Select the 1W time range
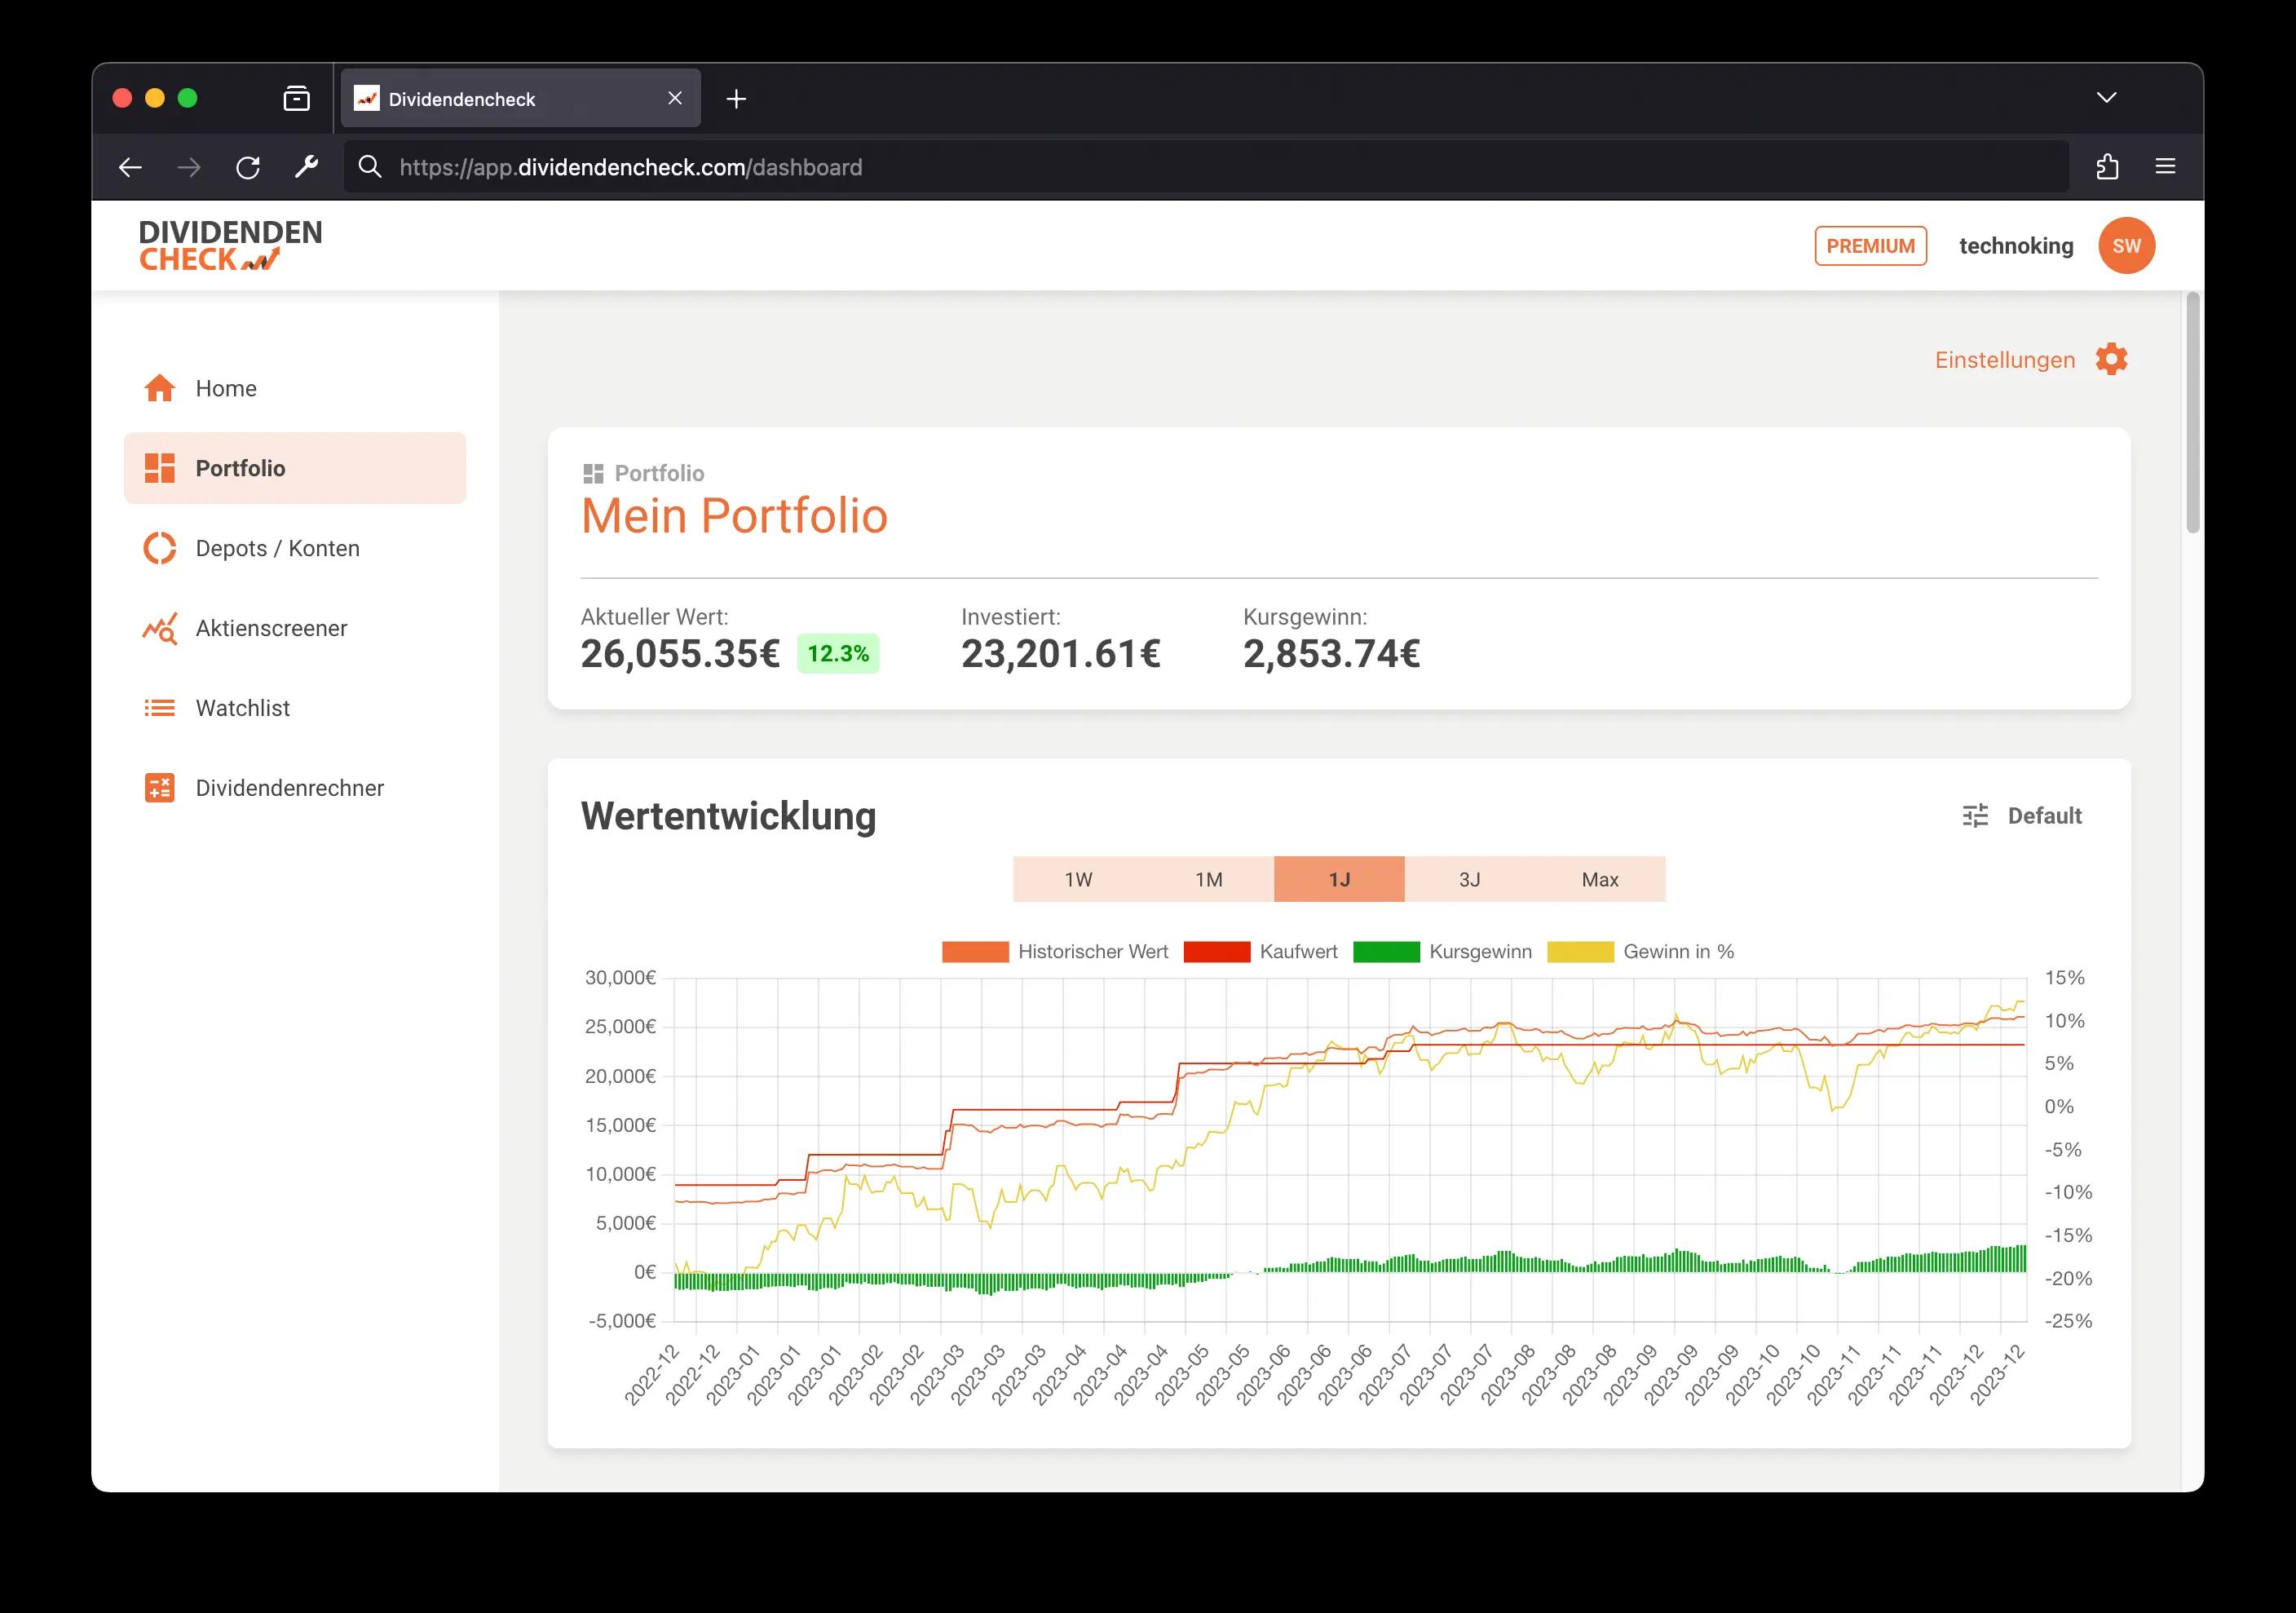The height and width of the screenshot is (1613, 2296). click(x=1078, y=879)
